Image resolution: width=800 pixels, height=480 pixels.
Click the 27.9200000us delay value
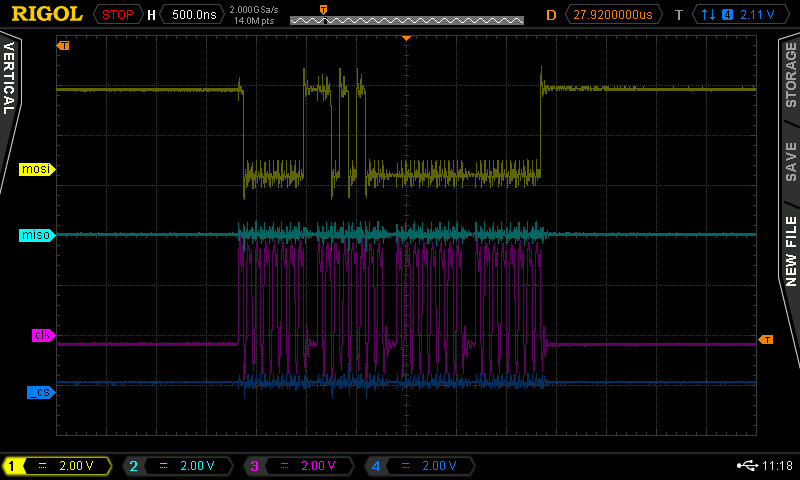[612, 14]
